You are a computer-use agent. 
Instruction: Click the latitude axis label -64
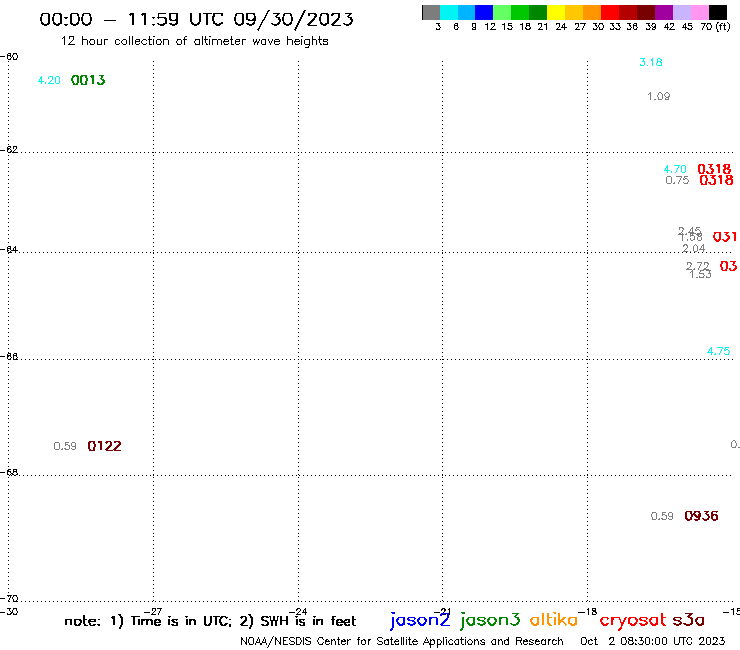point(9,249)
